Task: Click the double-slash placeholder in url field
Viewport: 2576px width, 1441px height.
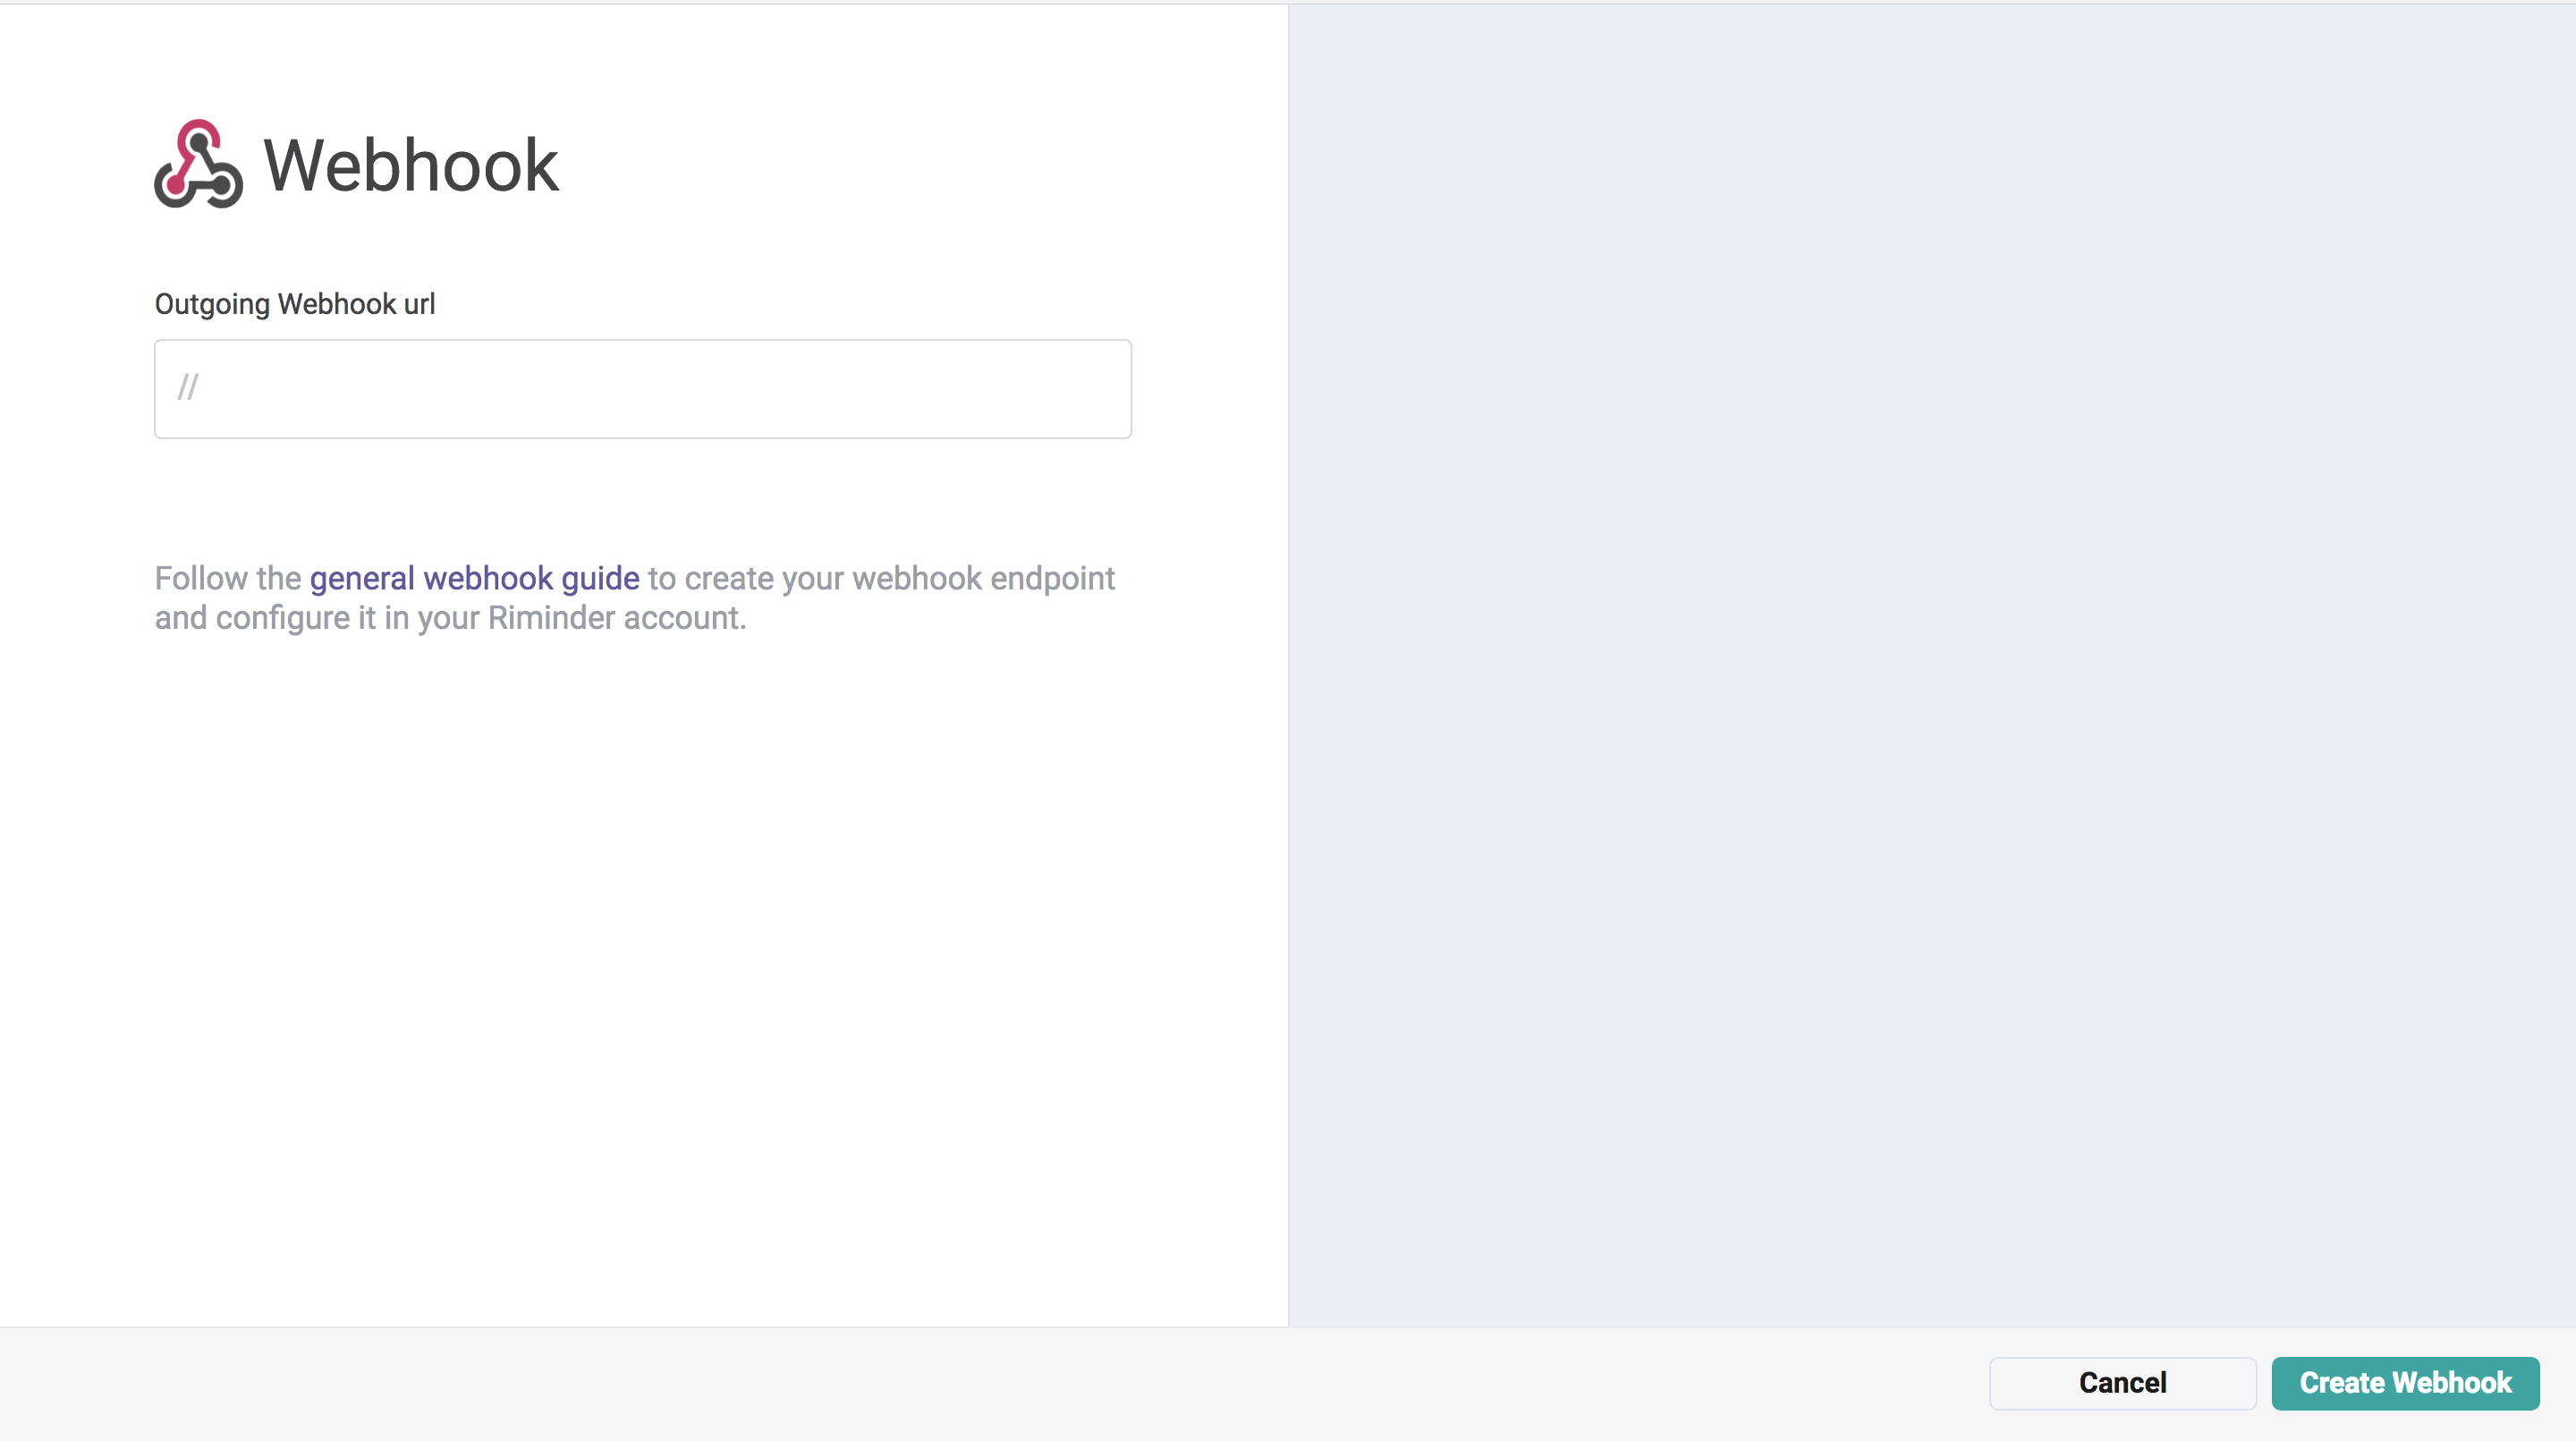Action: coord(188,387)
